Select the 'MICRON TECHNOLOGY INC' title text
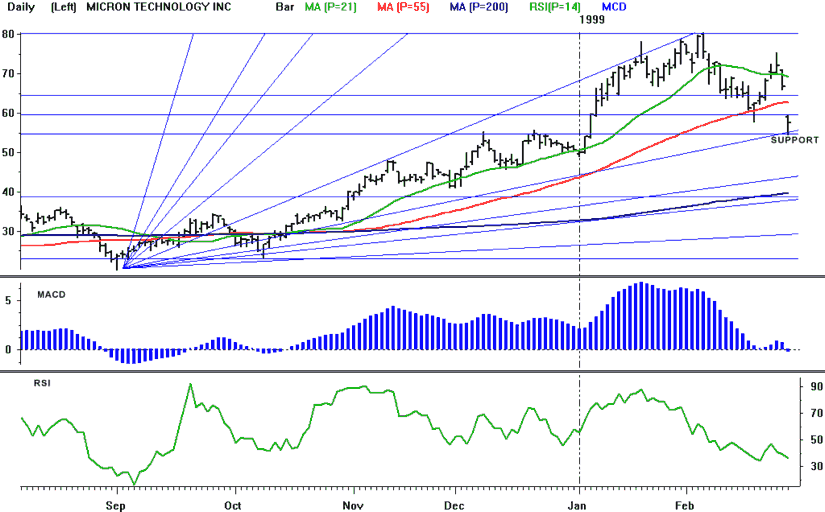The width and height of the screenshot is (825, 512). pyautogui.click(x=158, y=7)
